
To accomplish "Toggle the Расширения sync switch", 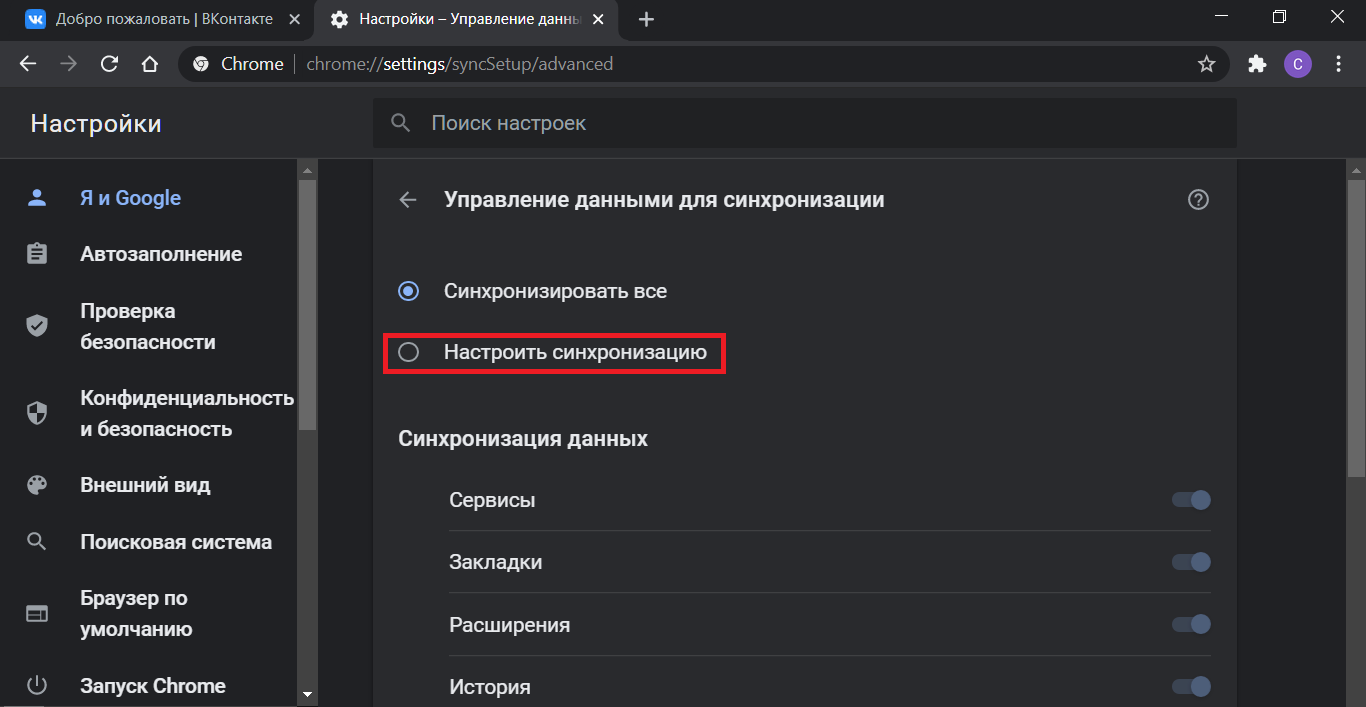I will pos(1191,624).
